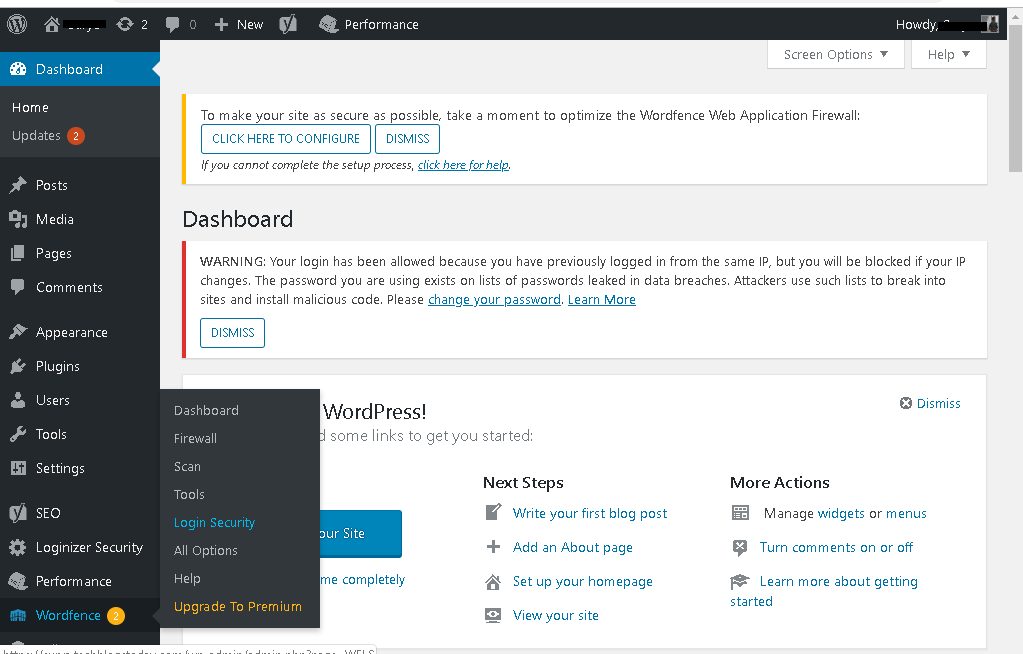Open the Add an About page link
This screenshot has width=1023, height=654.
573,548
